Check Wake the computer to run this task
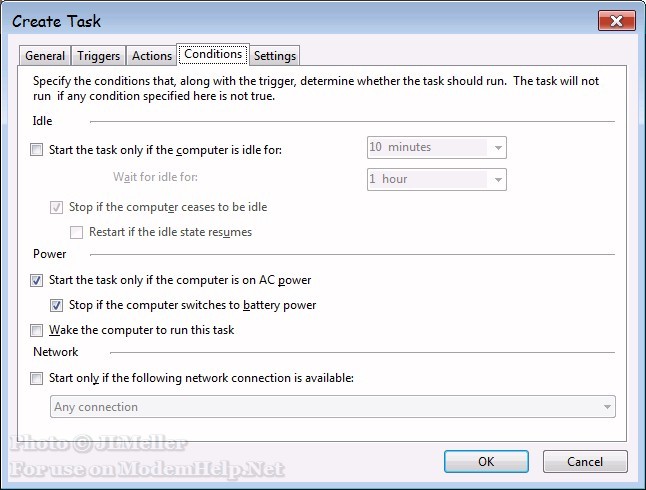 [36, 330]
